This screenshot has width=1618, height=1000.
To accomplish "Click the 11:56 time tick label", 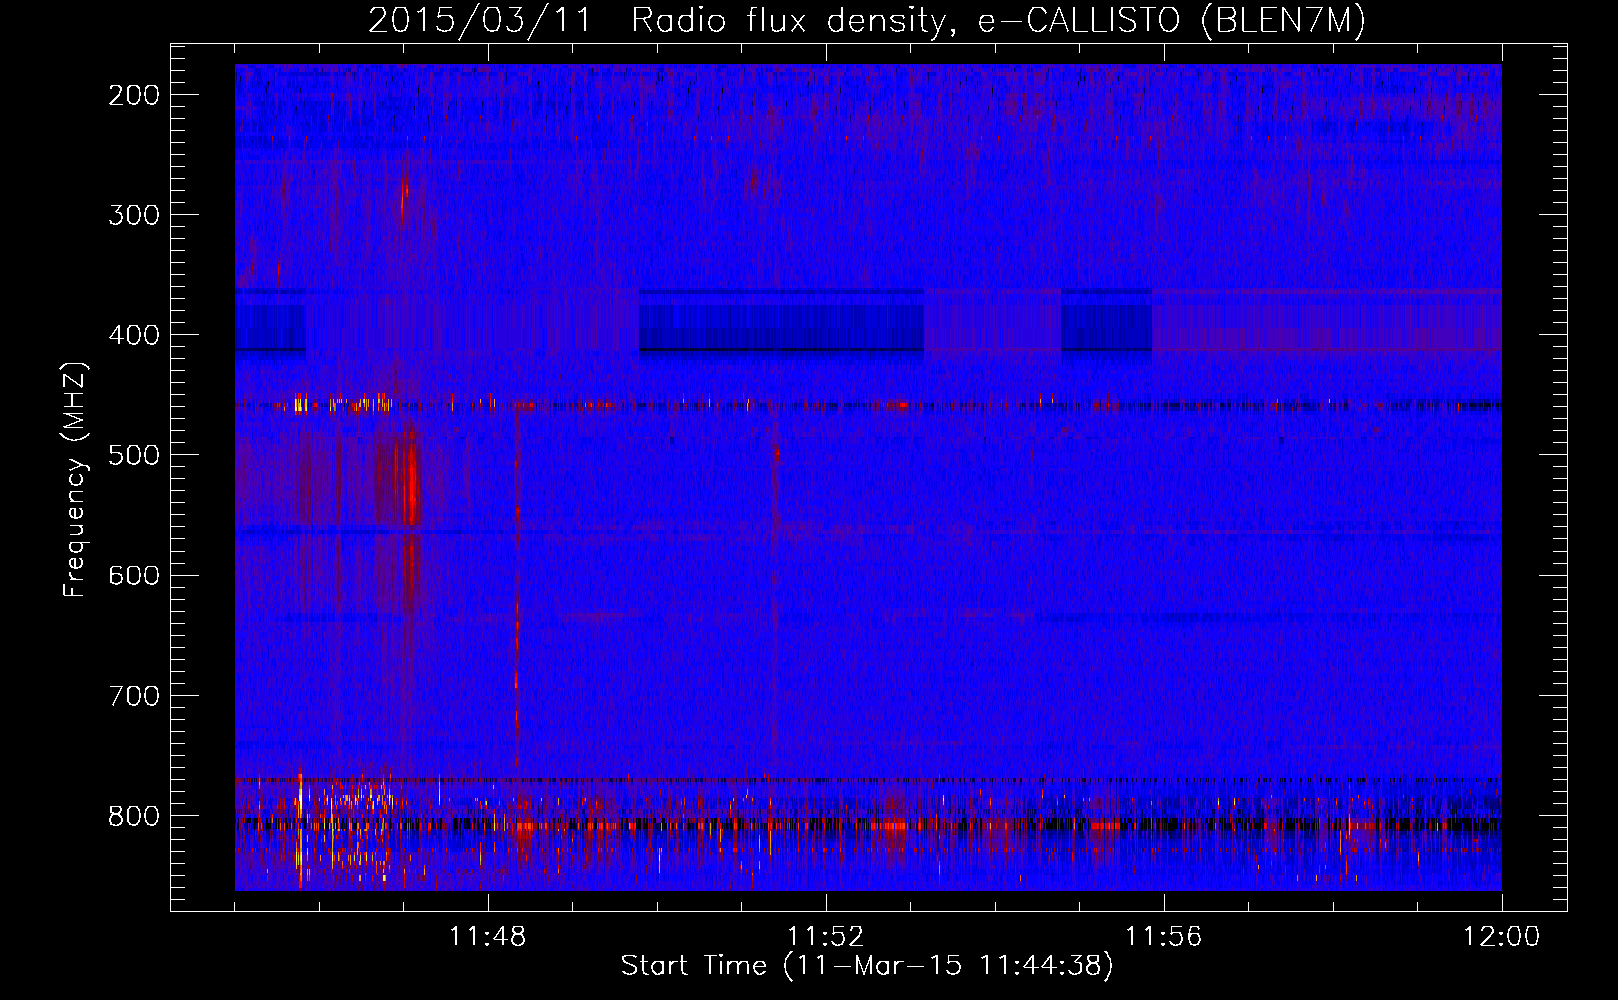I will click(x=1164, y=937).
